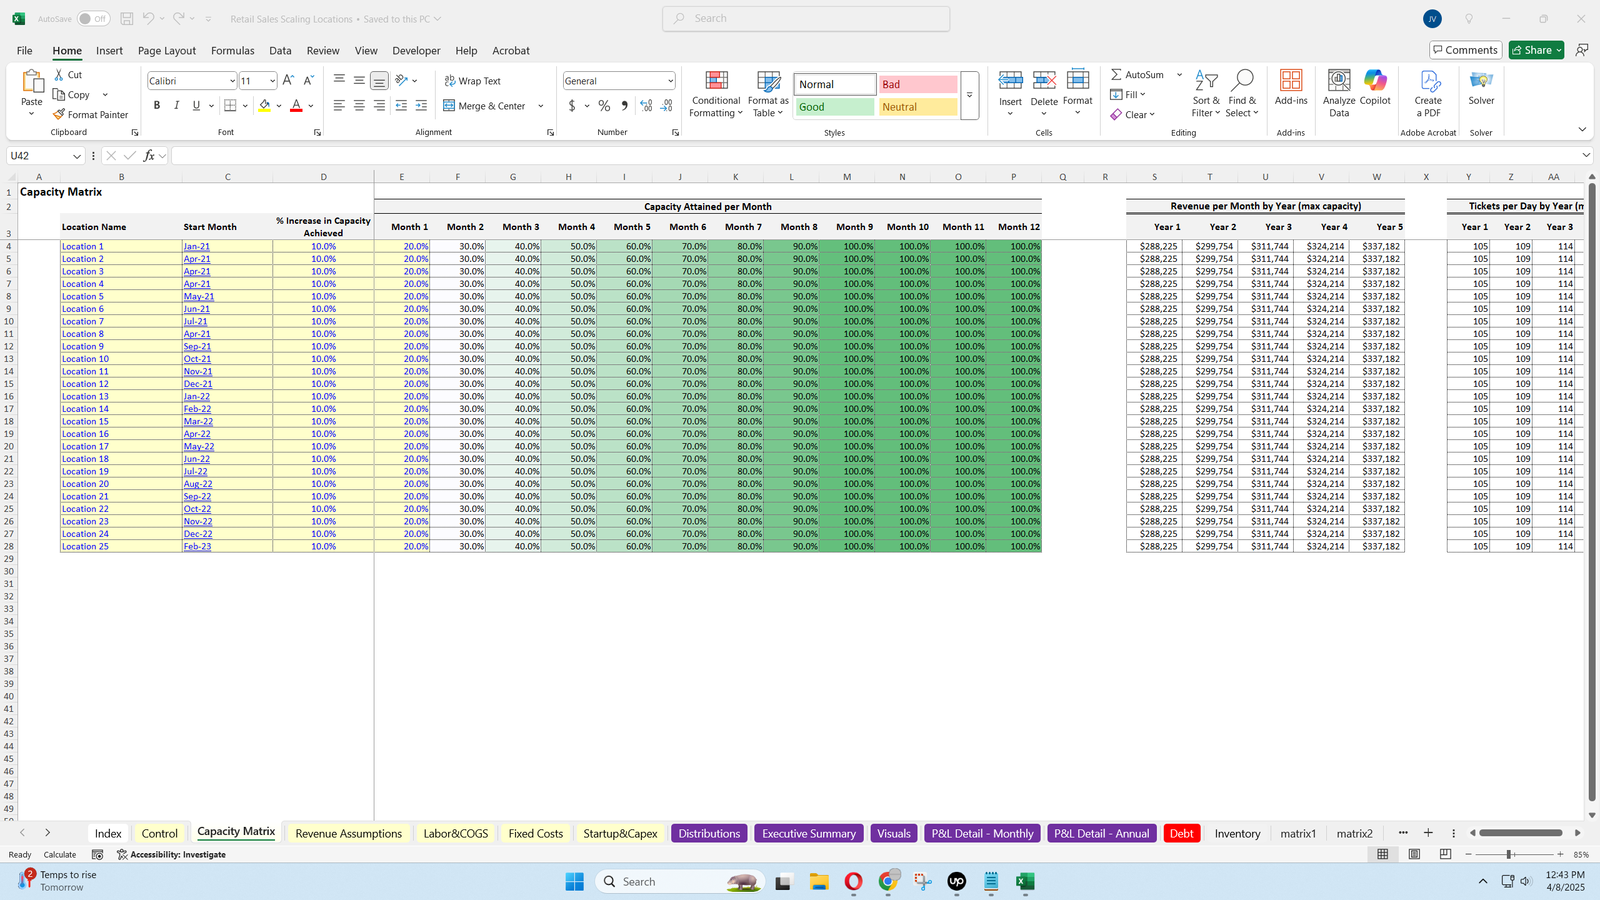The image size is (1600, 900).
Task: Open Conditional Formatting options
Action: tap(716, 94)
